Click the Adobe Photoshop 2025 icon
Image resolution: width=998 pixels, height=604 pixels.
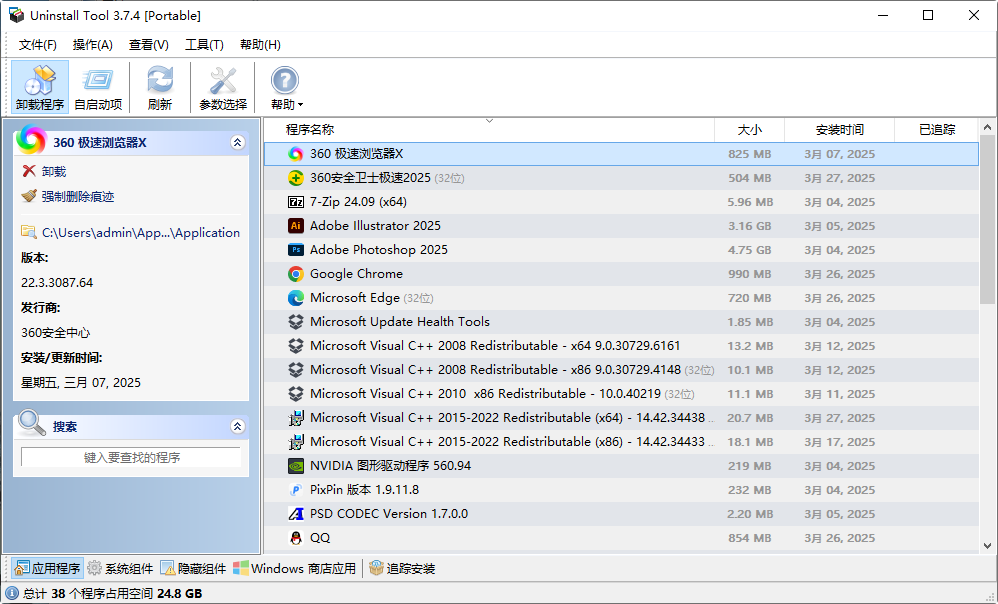point(295,250)
